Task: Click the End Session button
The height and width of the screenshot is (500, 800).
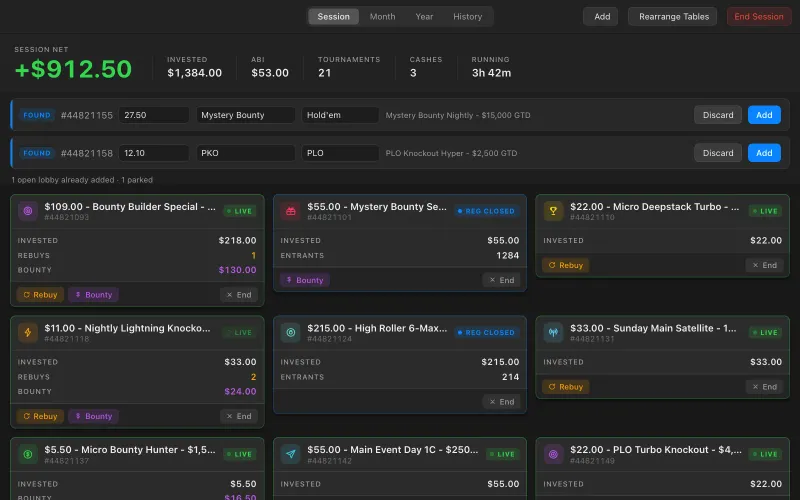Action: (759, 16)
